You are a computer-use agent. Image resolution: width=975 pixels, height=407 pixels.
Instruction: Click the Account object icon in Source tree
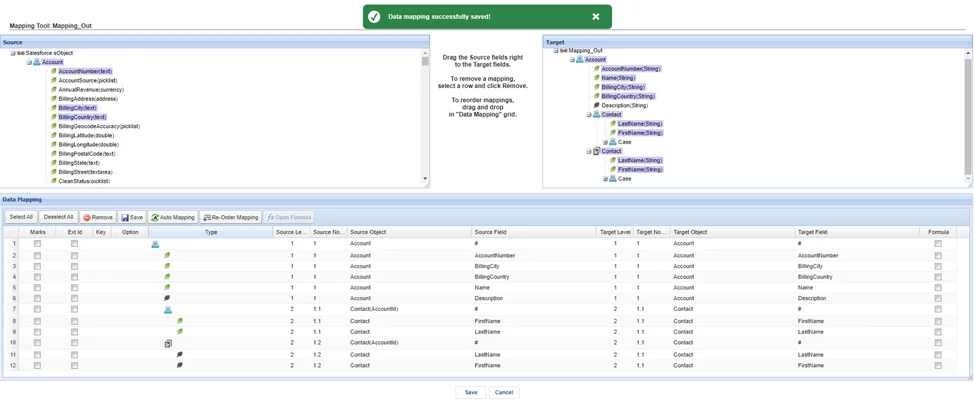coord(37,62)
